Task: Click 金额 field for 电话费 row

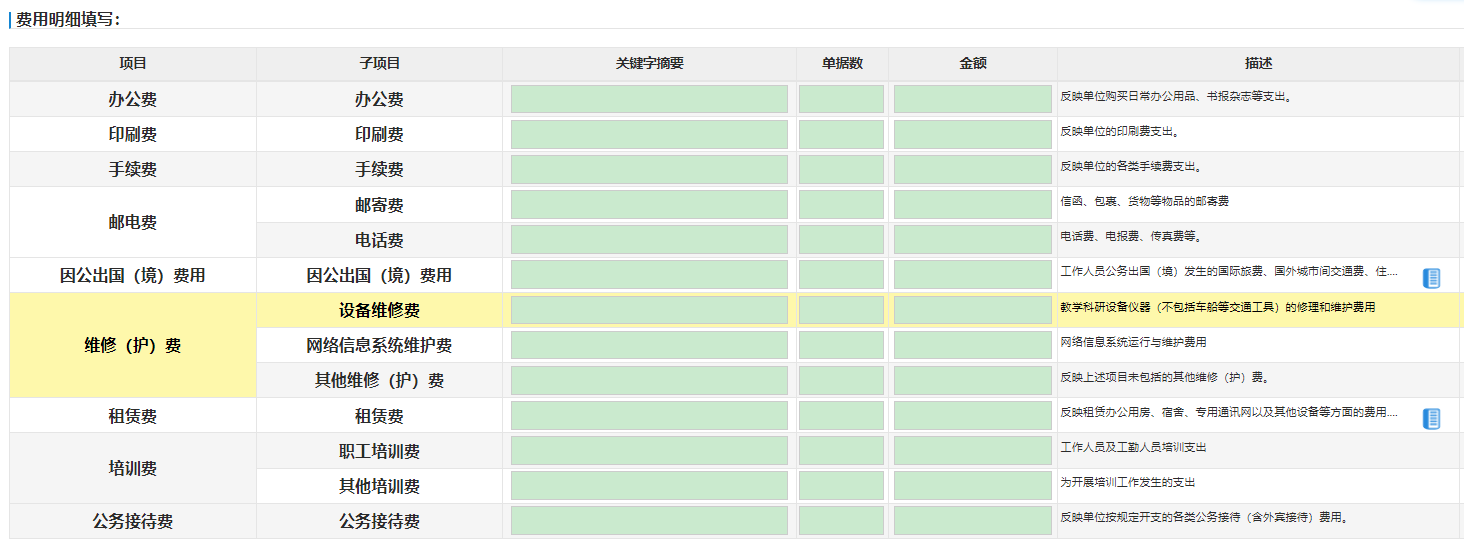Action: [x=972, y=240]
